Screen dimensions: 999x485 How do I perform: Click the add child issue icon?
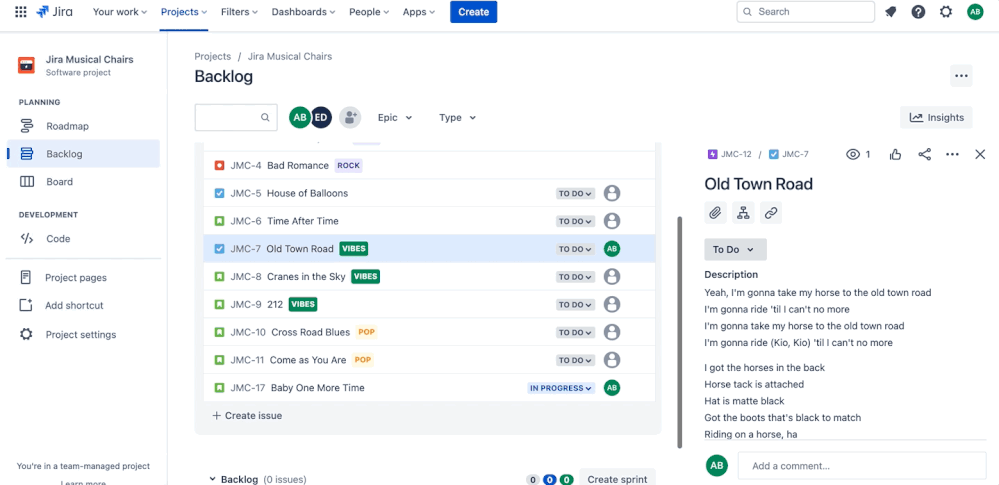(x=743, y=213)
